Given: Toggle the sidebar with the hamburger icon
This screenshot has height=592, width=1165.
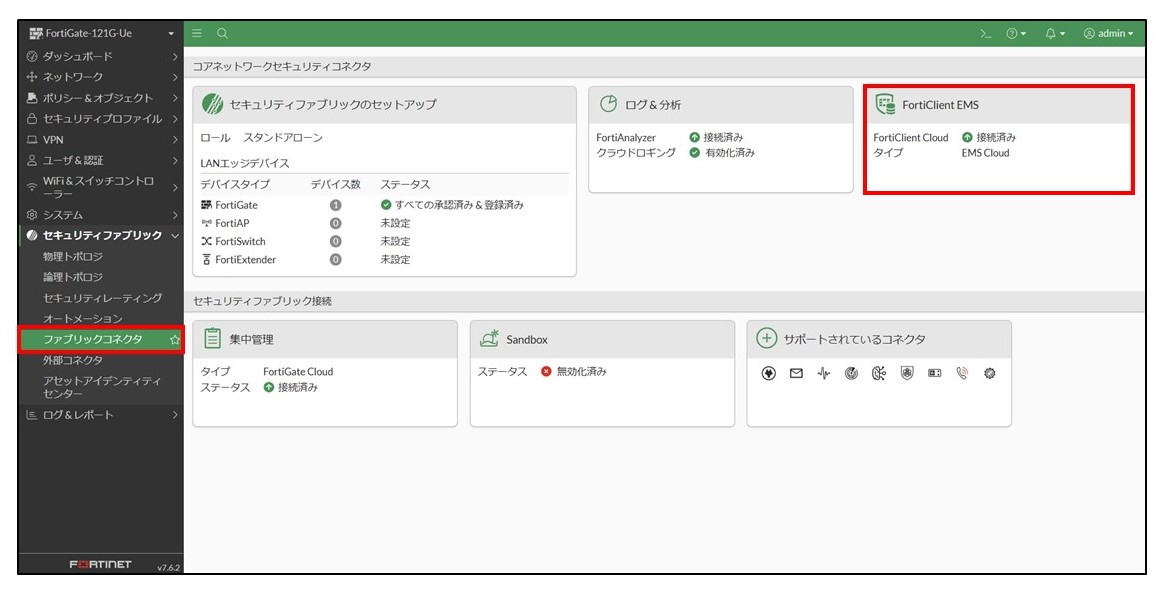Looking at the screenshot, I should 197,33.
